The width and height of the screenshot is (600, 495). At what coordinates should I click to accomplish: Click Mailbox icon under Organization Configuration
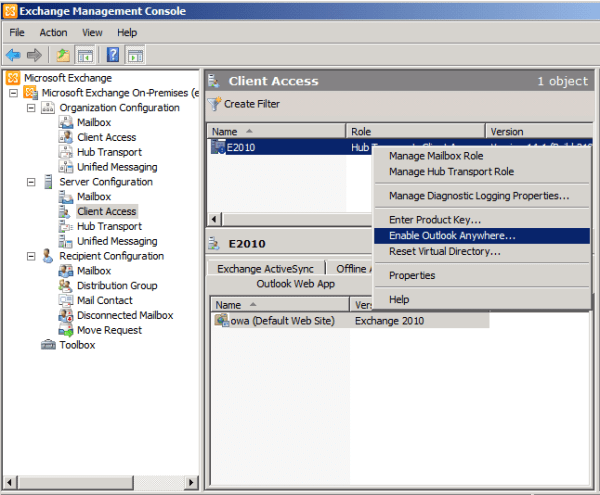[x=66, y=122]
